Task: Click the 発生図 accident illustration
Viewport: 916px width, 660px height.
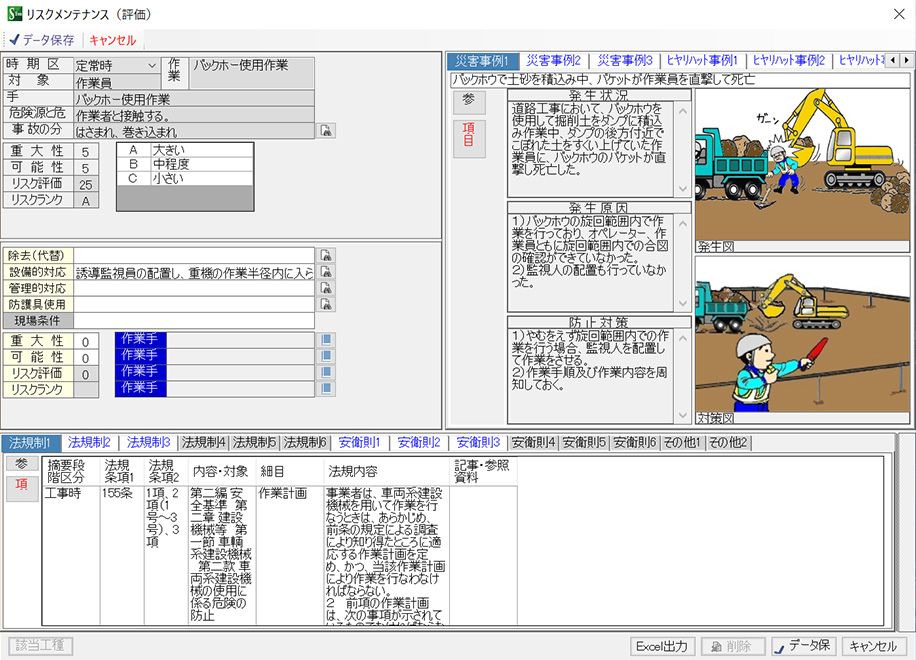Action: 802,165
